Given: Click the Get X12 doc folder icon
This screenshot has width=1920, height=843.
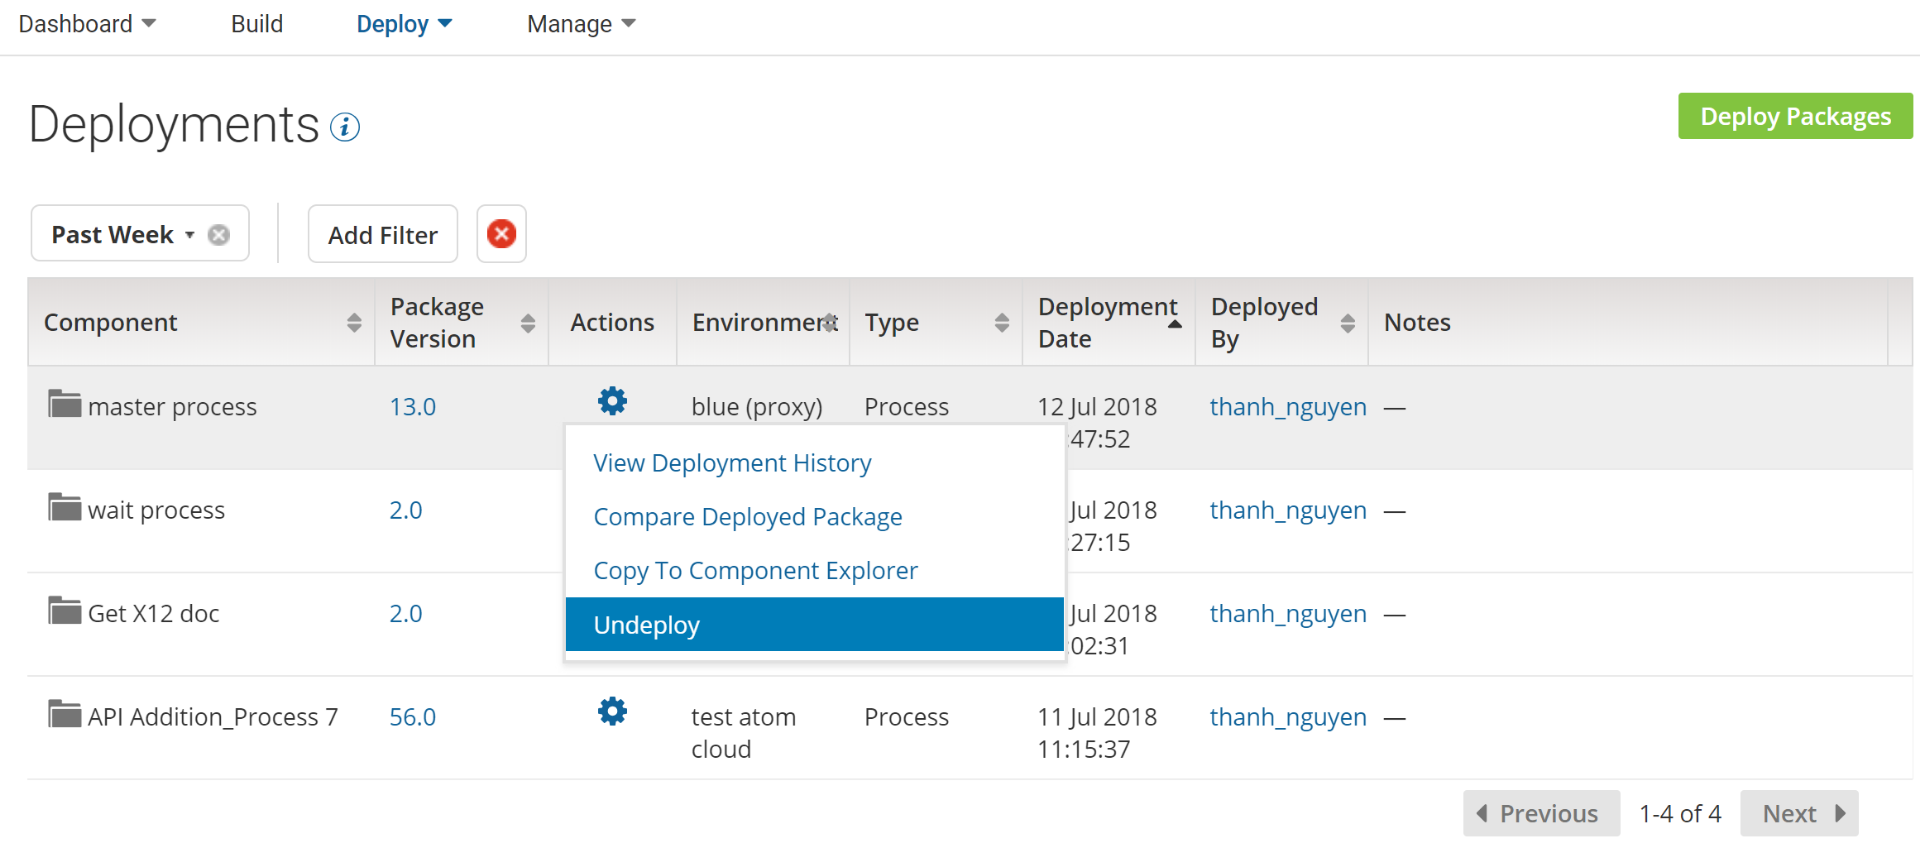Looking at the screenshot, I should pyautogui.click(x=65, y=610).
